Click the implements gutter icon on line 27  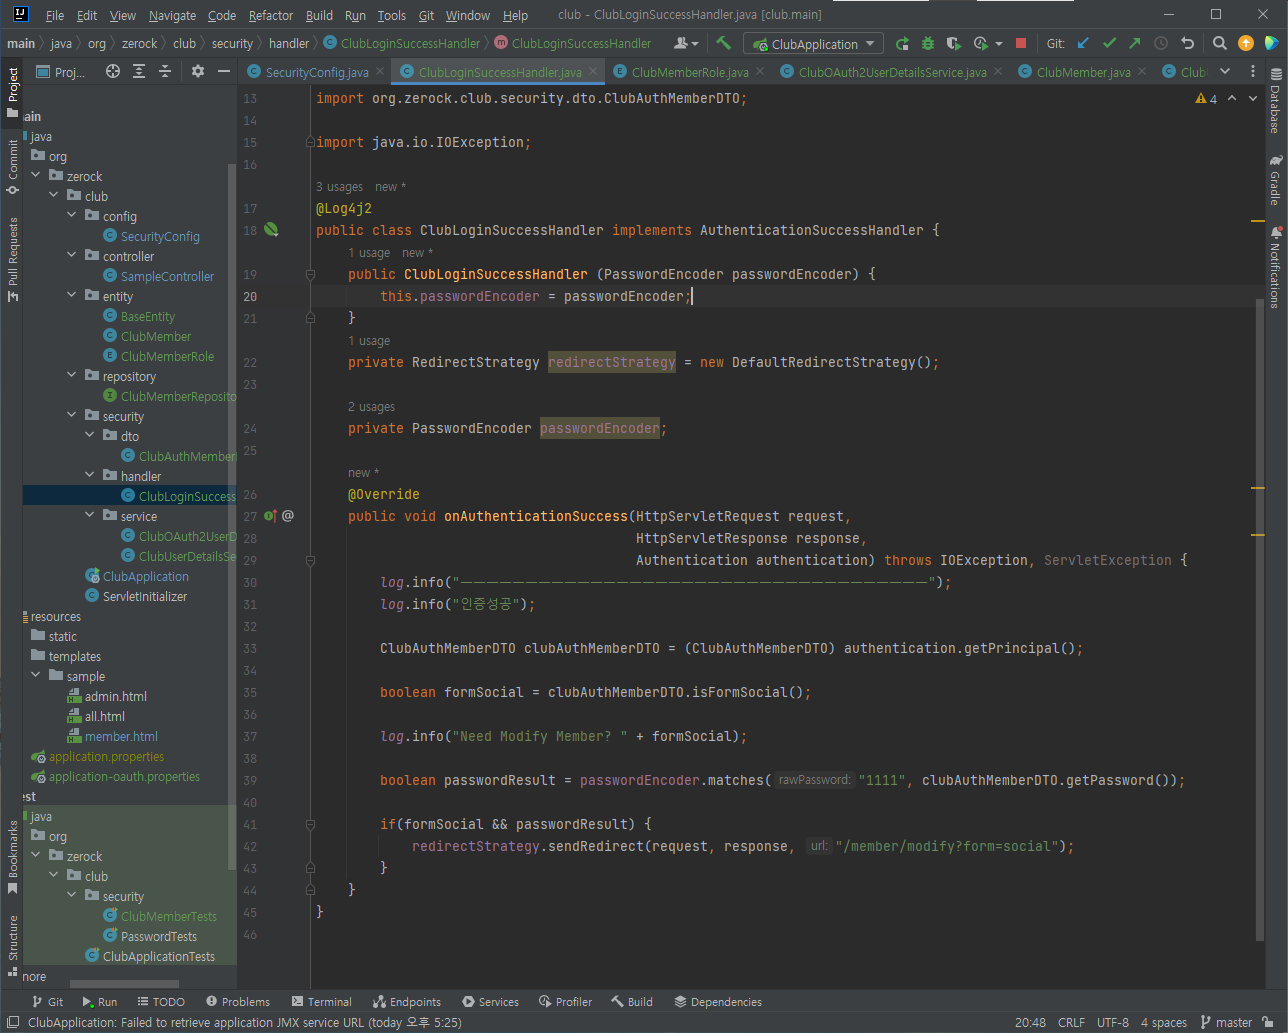click(x=270, y=516)
